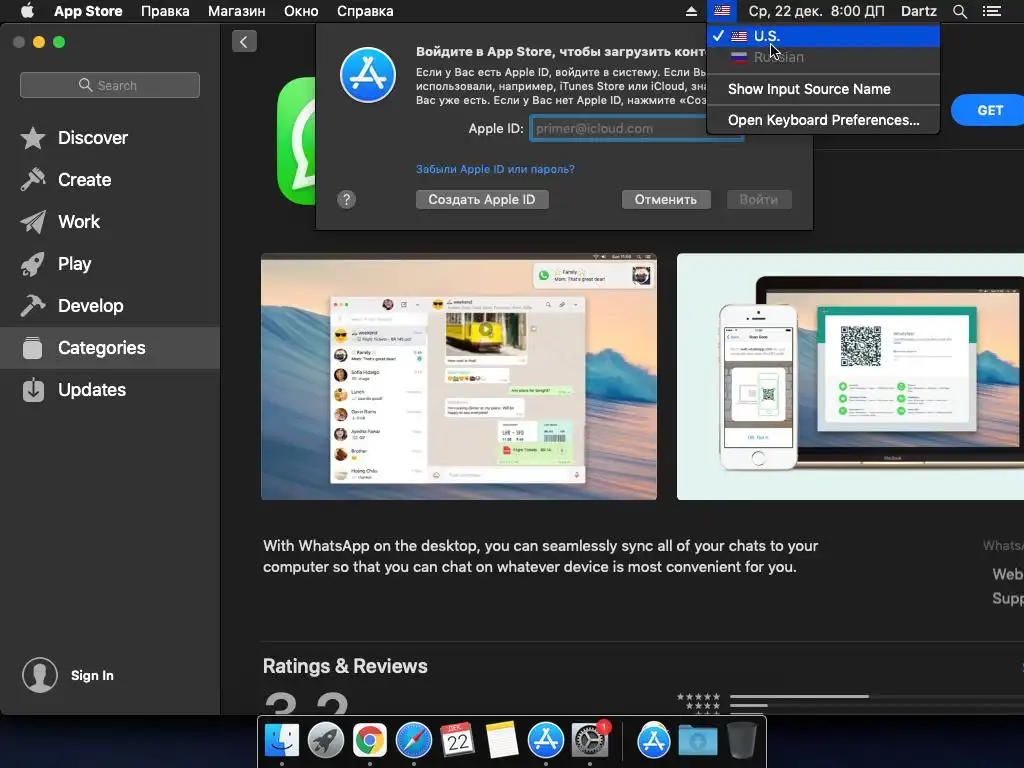Click Создать Apple ID button
Viewport: 1024px width, 768px height.
pos(482,199)
